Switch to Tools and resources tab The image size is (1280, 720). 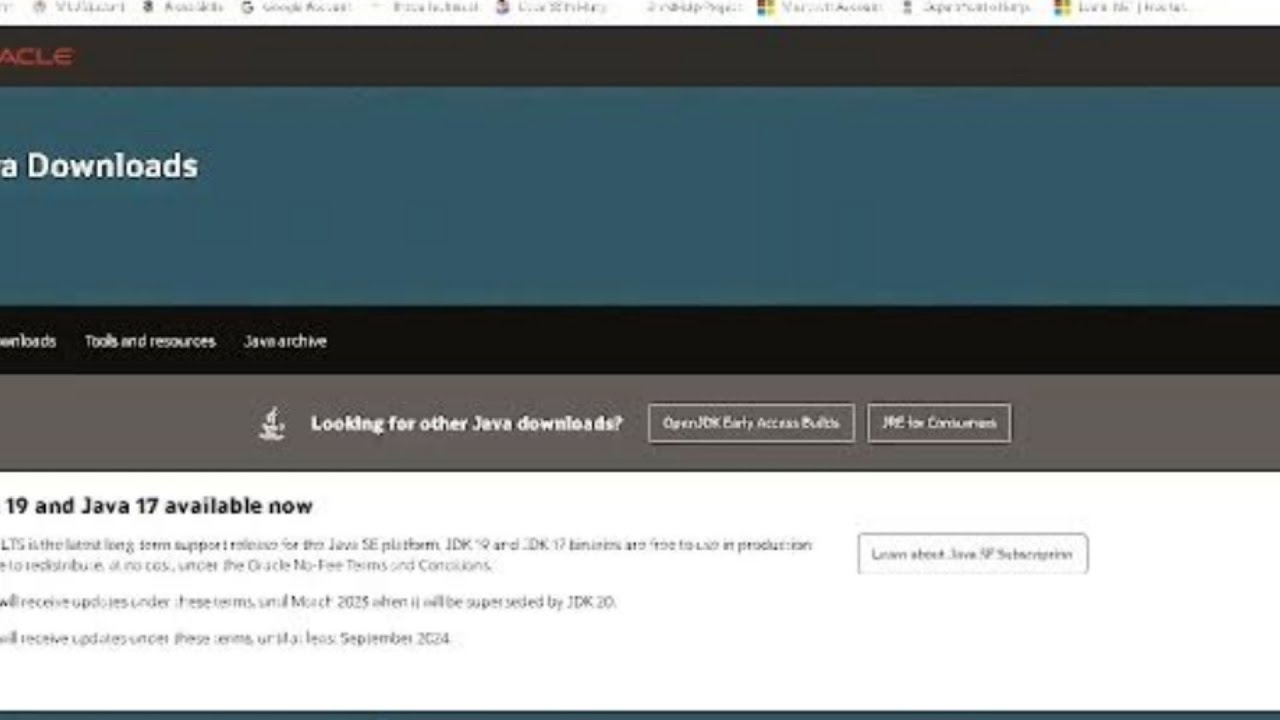150,341
